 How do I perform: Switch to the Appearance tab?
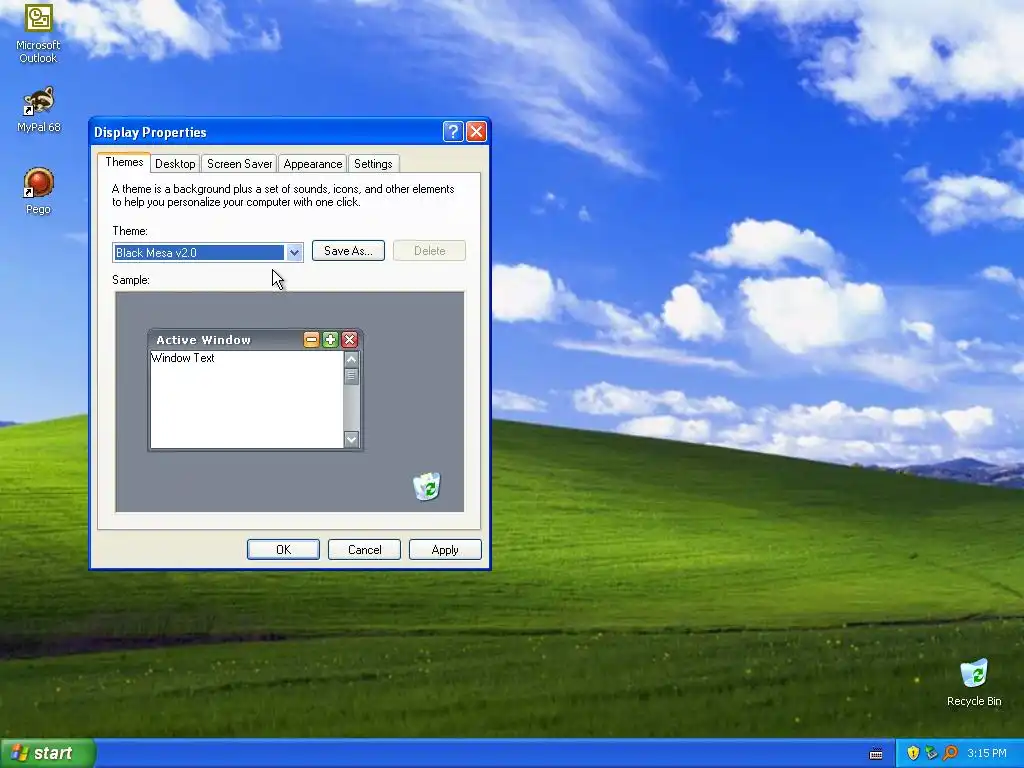point(312,164)
